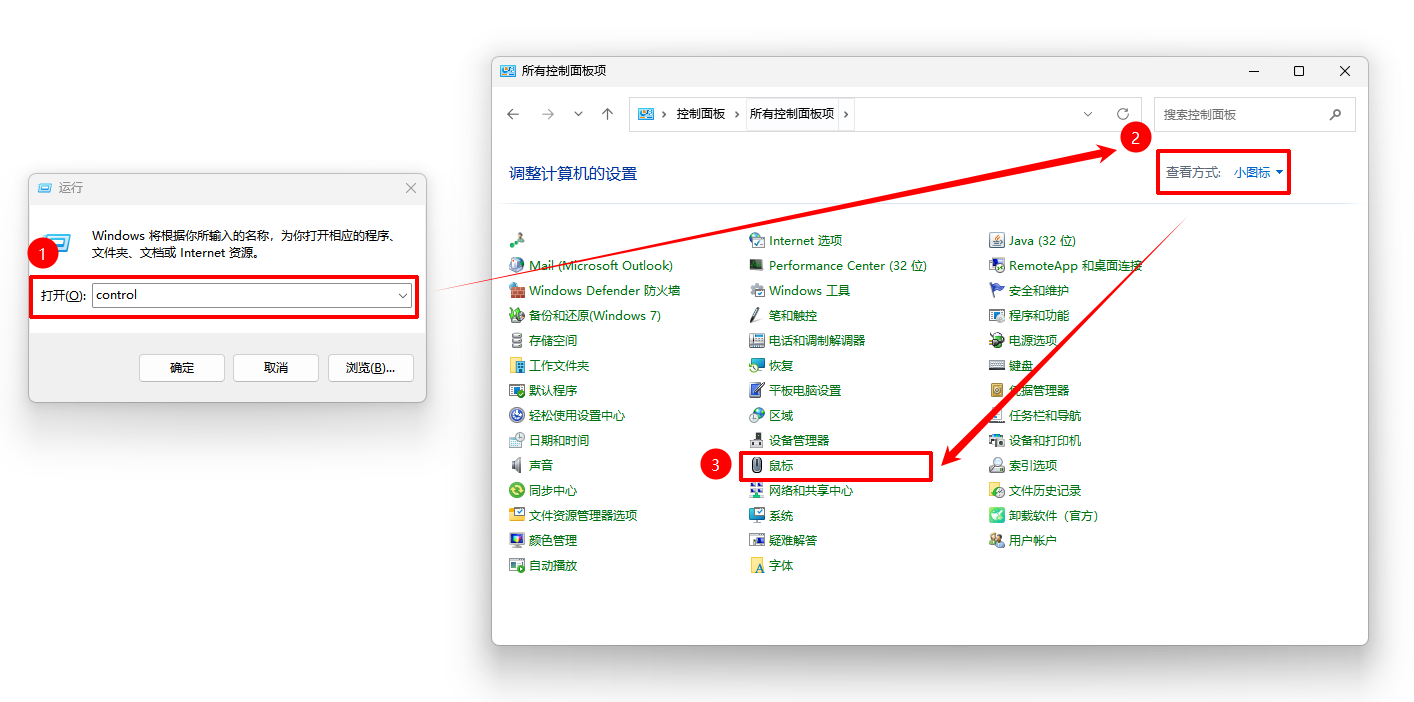Open the address bar history dropdown
This screenshot has height=702, width=1414.
click(x=1088, y=114)
